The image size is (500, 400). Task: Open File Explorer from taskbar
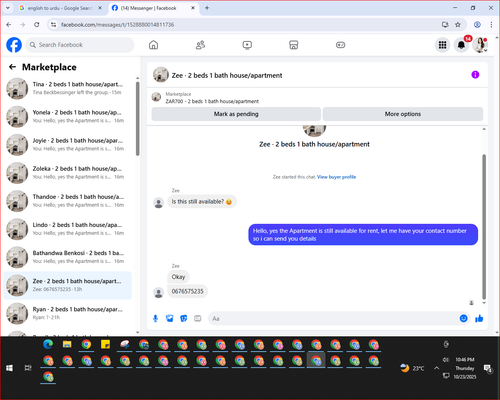[67, 345]
